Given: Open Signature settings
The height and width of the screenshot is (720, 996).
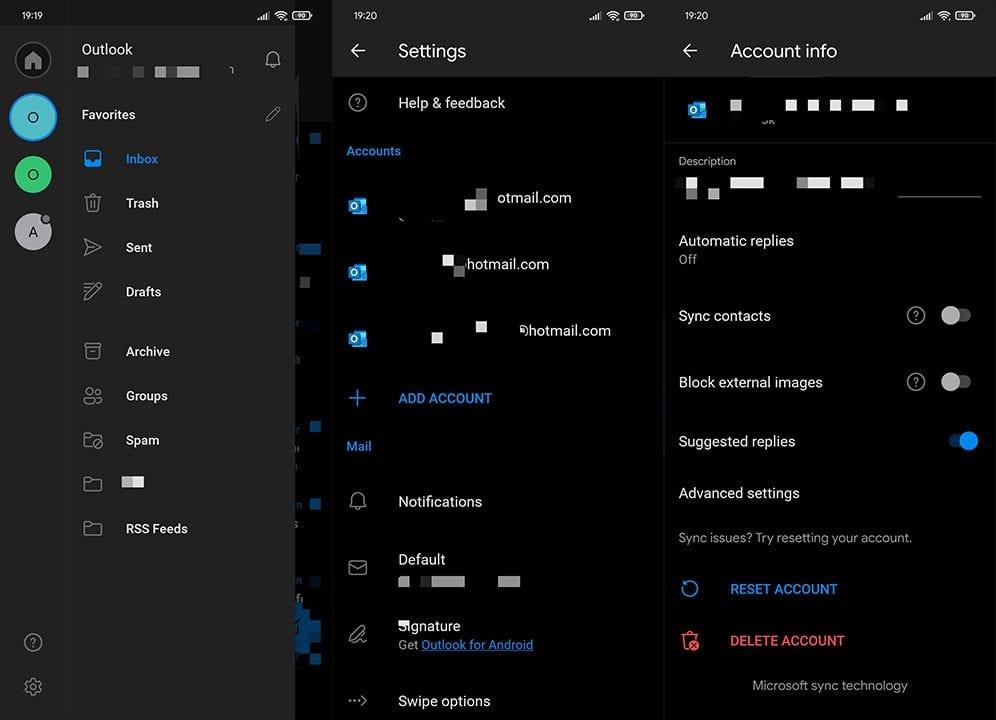Looking at the screenshot, I should click(498, 635).
